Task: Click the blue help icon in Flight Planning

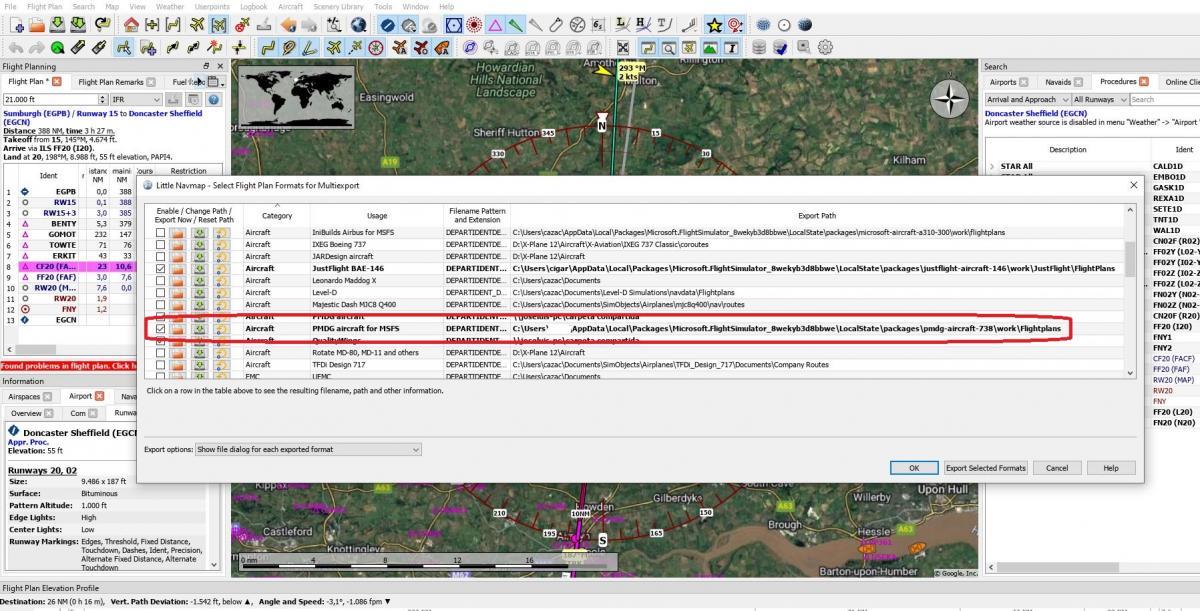Action: (x=213, y=100)
